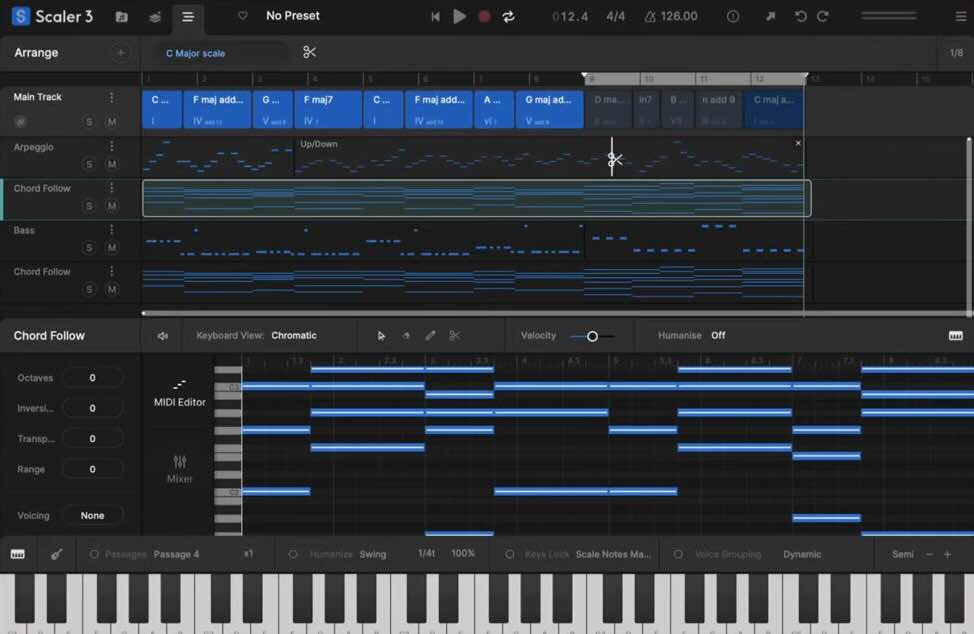This screenshot has height=634, width=974.
Task: Enable the Keys Lock toggle
Action: [x=509, y=554]
